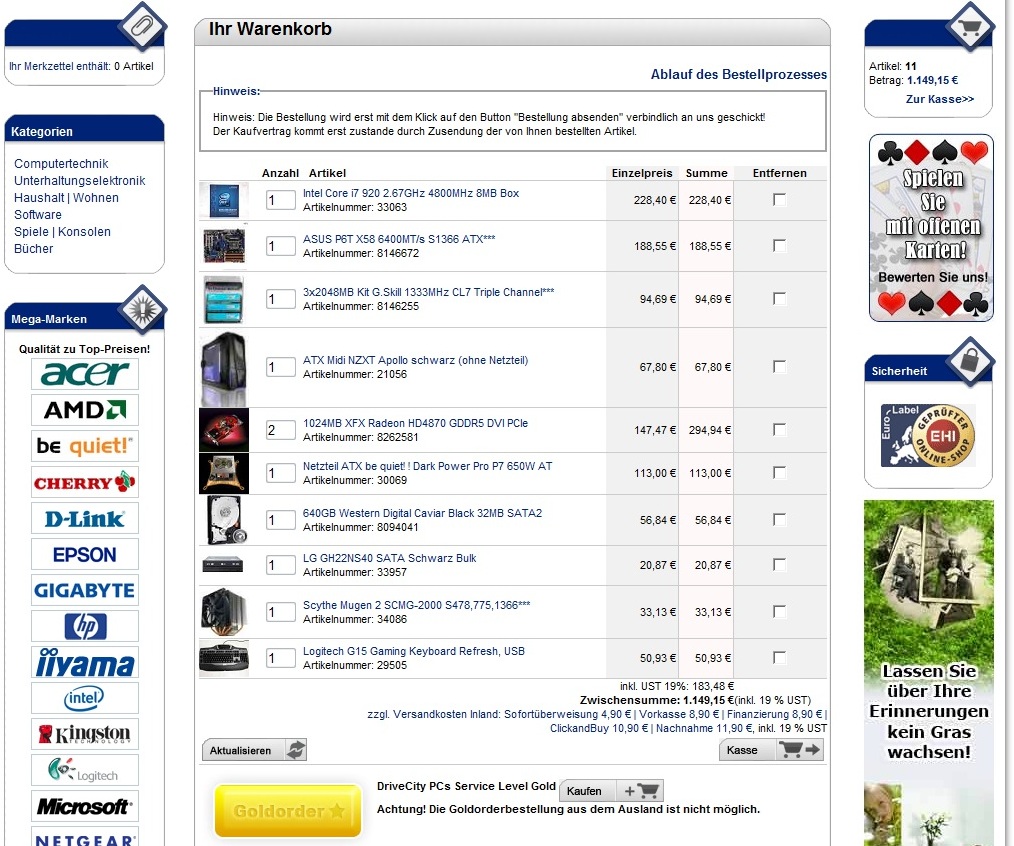Click the paperclip Merkzettel icon

(142, 27)
